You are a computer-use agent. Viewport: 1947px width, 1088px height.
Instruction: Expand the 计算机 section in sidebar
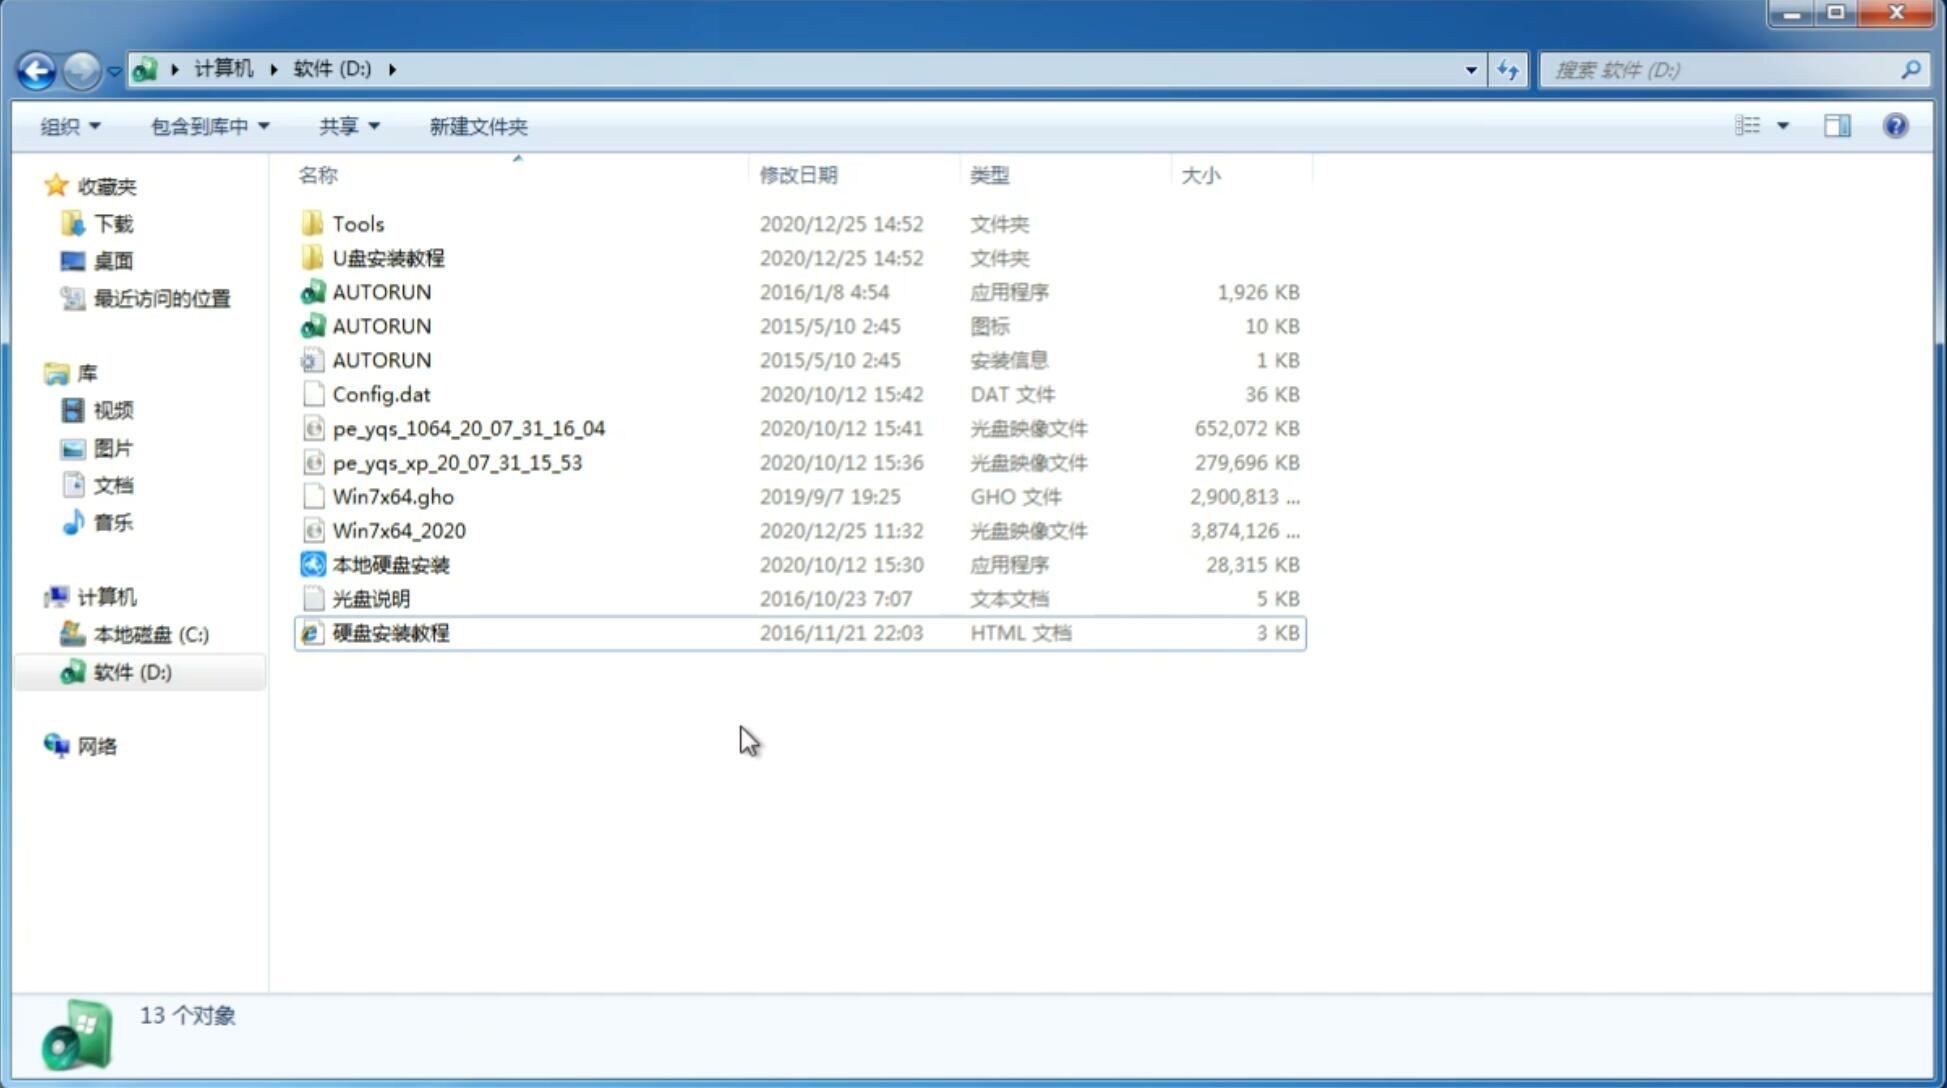pyautogui.click(x=35, y=596)
